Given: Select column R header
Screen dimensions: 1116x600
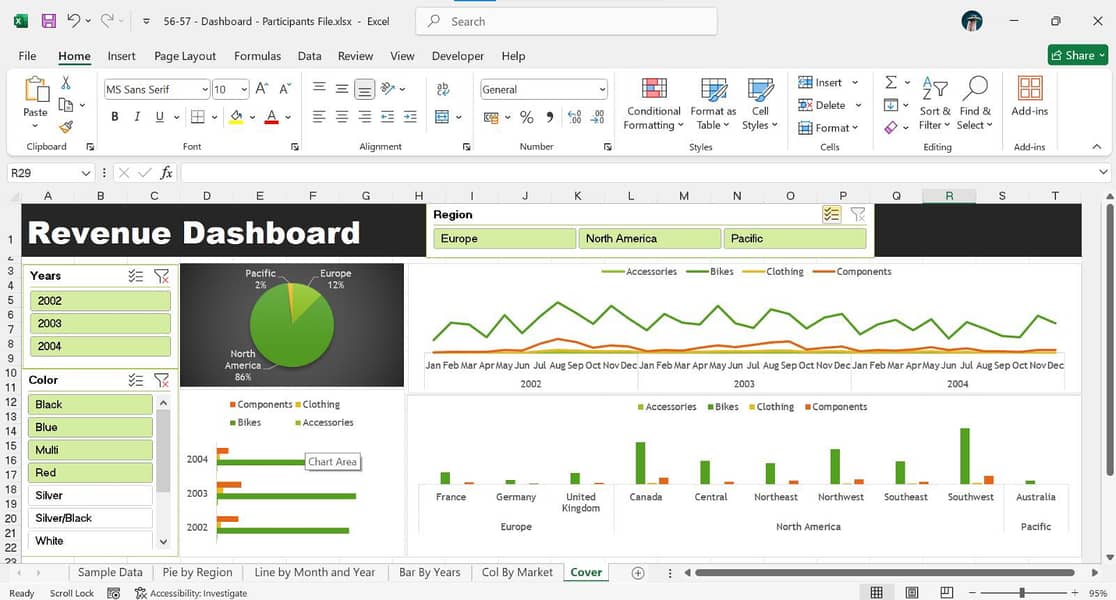Looking at the screenshot, I should coord(949,195).
